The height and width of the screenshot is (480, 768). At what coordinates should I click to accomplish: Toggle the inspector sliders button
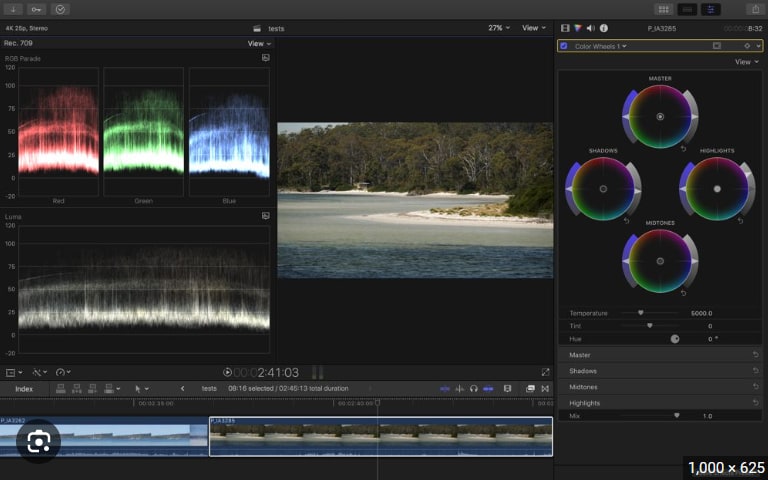pyautogui.click(x=711, y=9)
